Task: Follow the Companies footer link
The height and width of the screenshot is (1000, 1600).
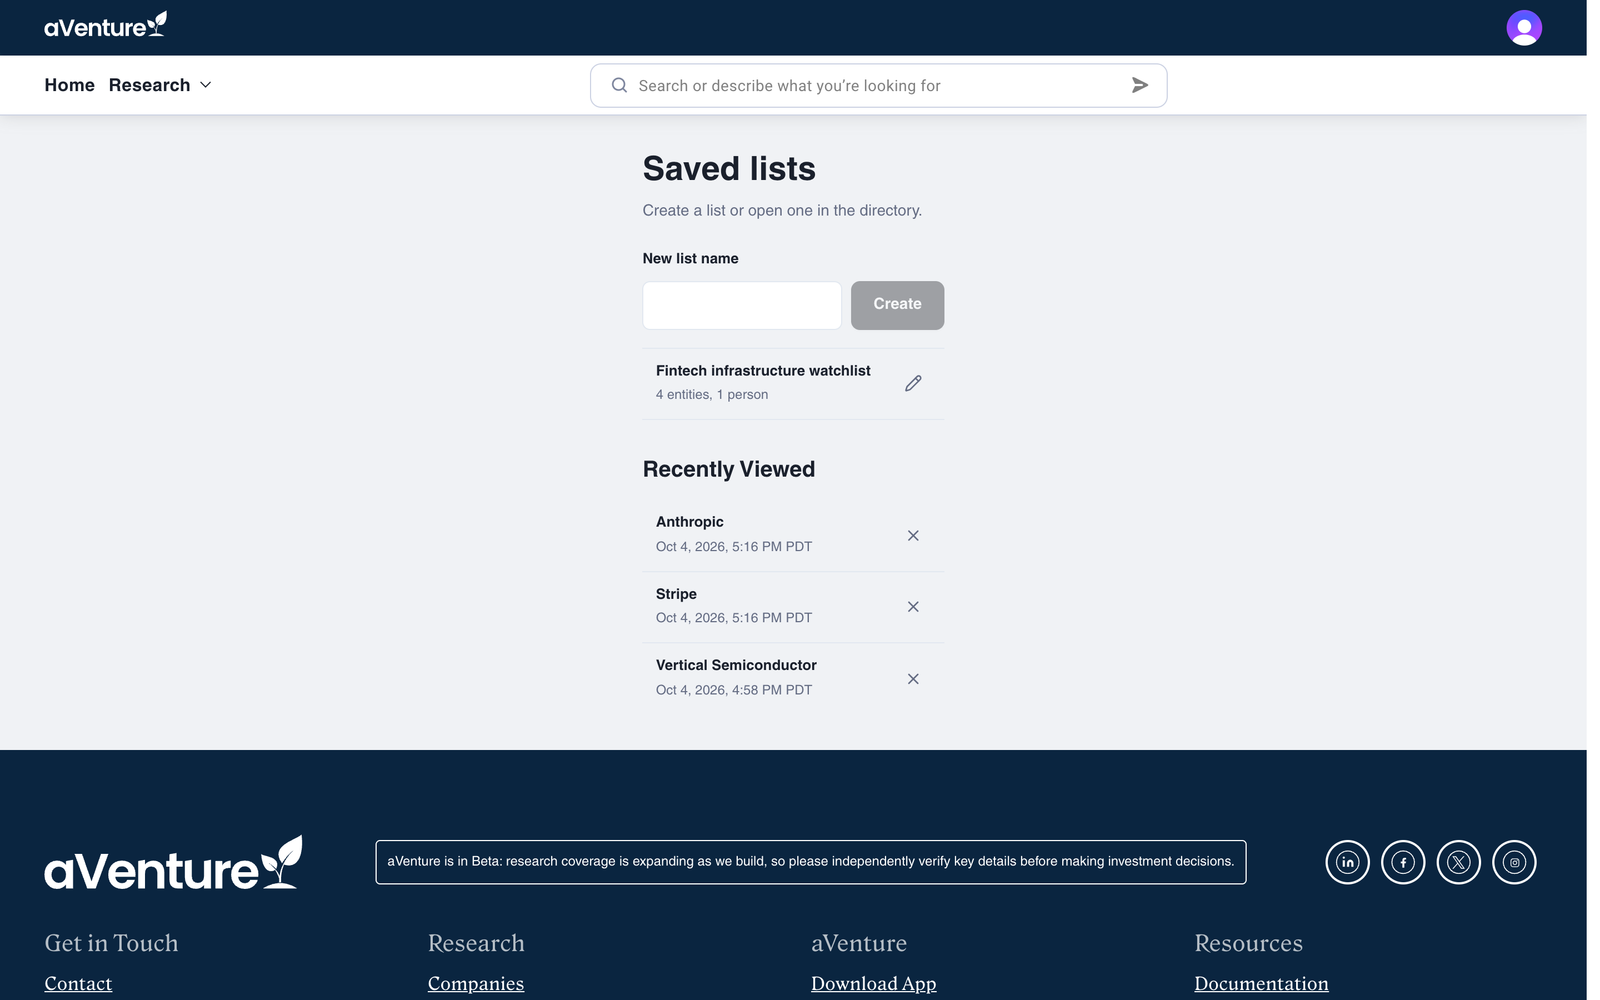Action: pos(476,983)
